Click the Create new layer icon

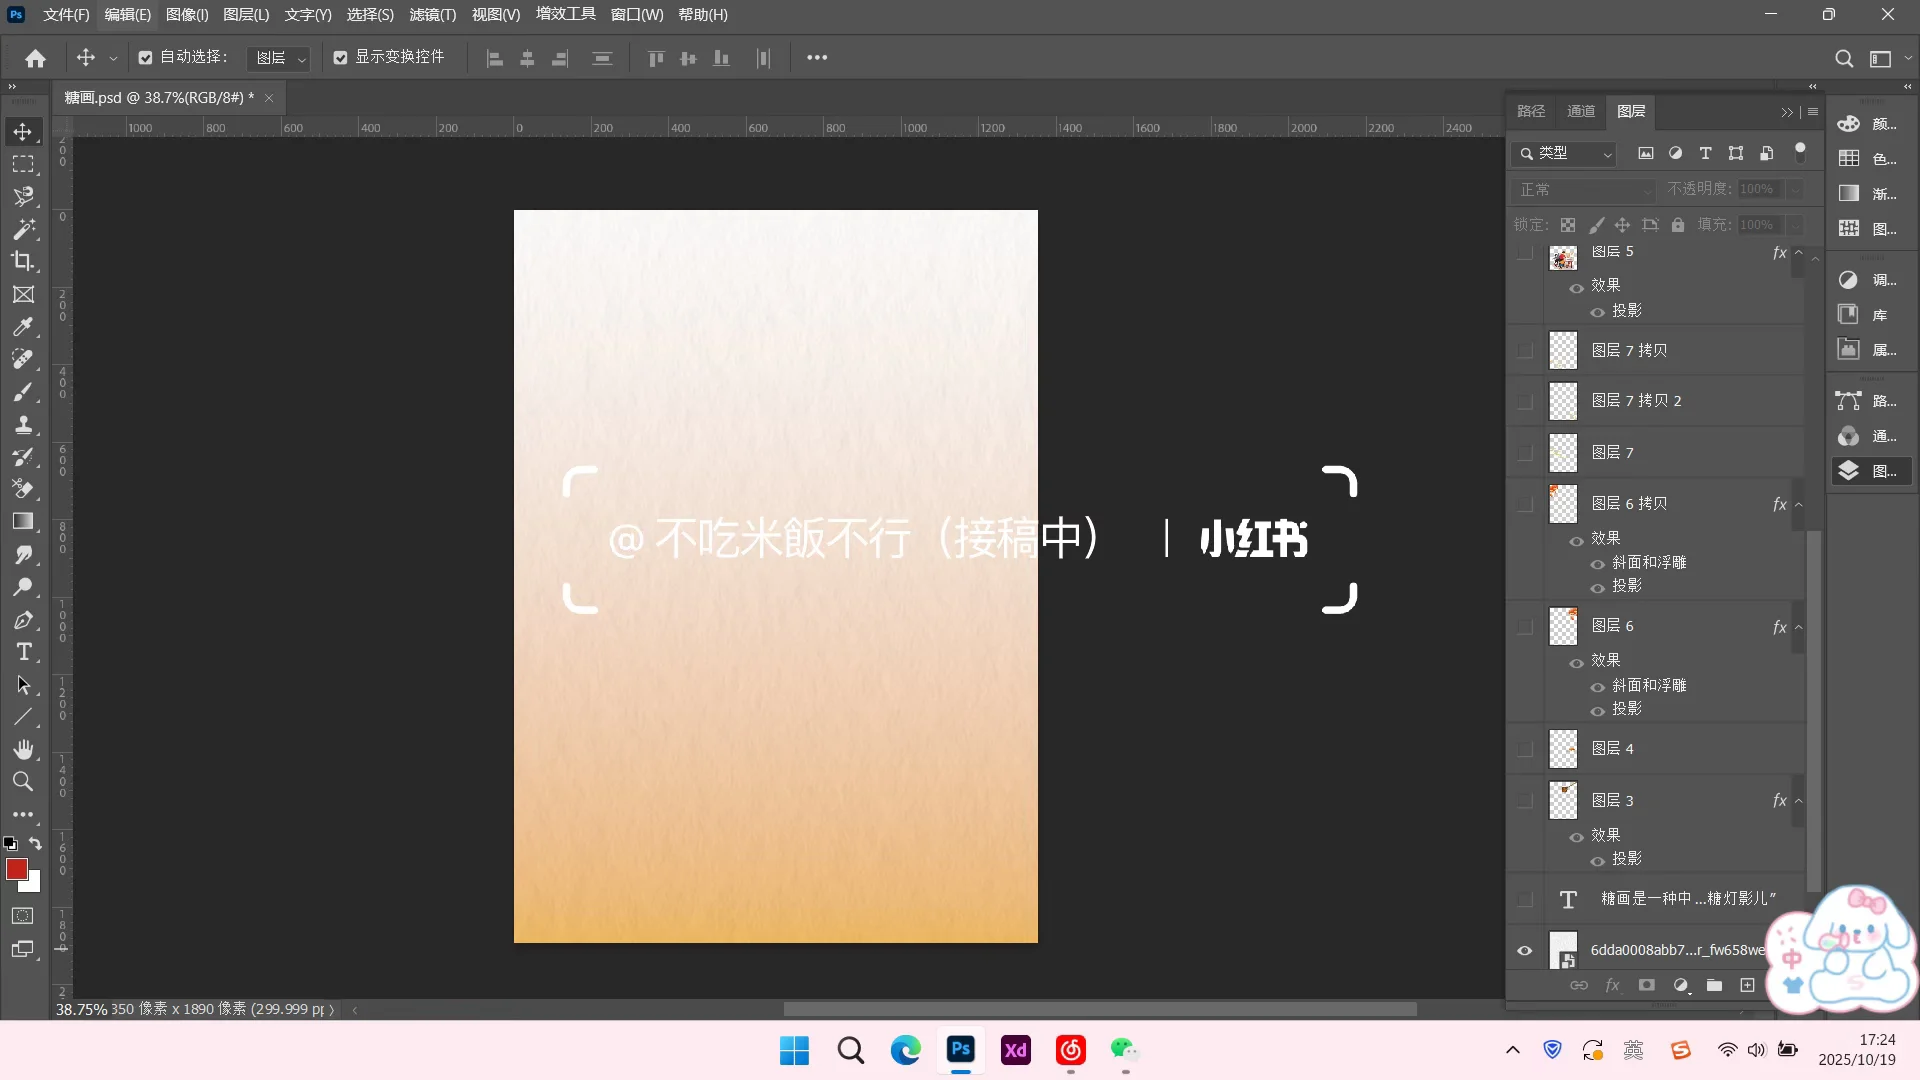point(1748,985)
